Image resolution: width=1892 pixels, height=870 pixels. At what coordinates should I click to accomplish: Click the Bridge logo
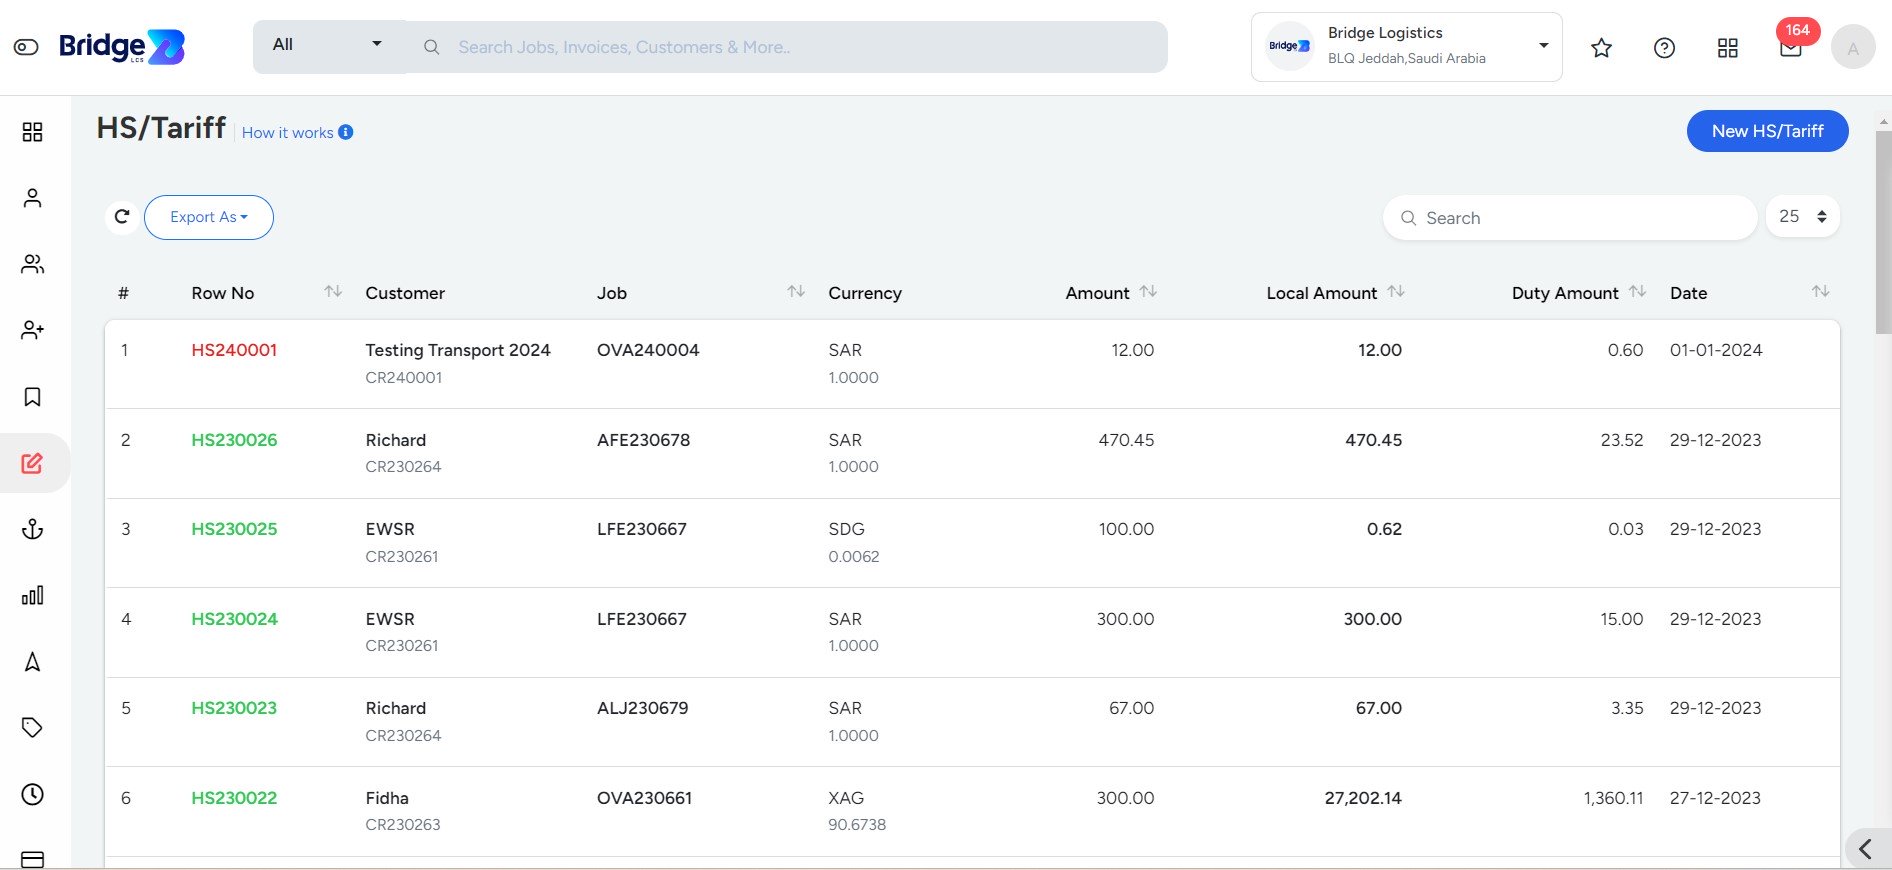point(122,47)
